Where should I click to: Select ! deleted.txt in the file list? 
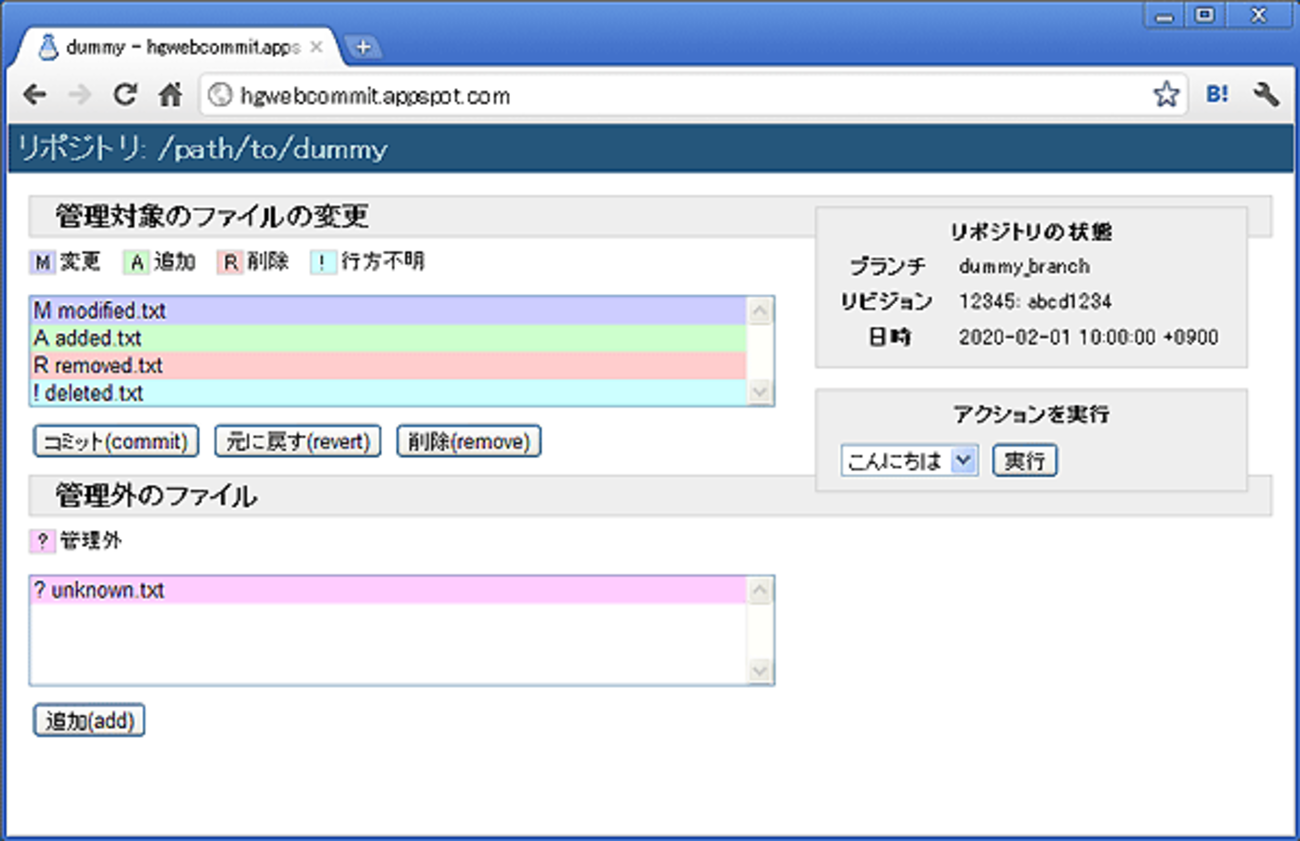(x=388, y=392)
